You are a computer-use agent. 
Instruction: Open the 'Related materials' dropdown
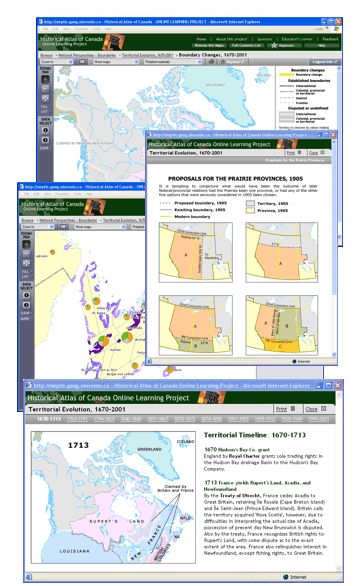click(173, 62)
